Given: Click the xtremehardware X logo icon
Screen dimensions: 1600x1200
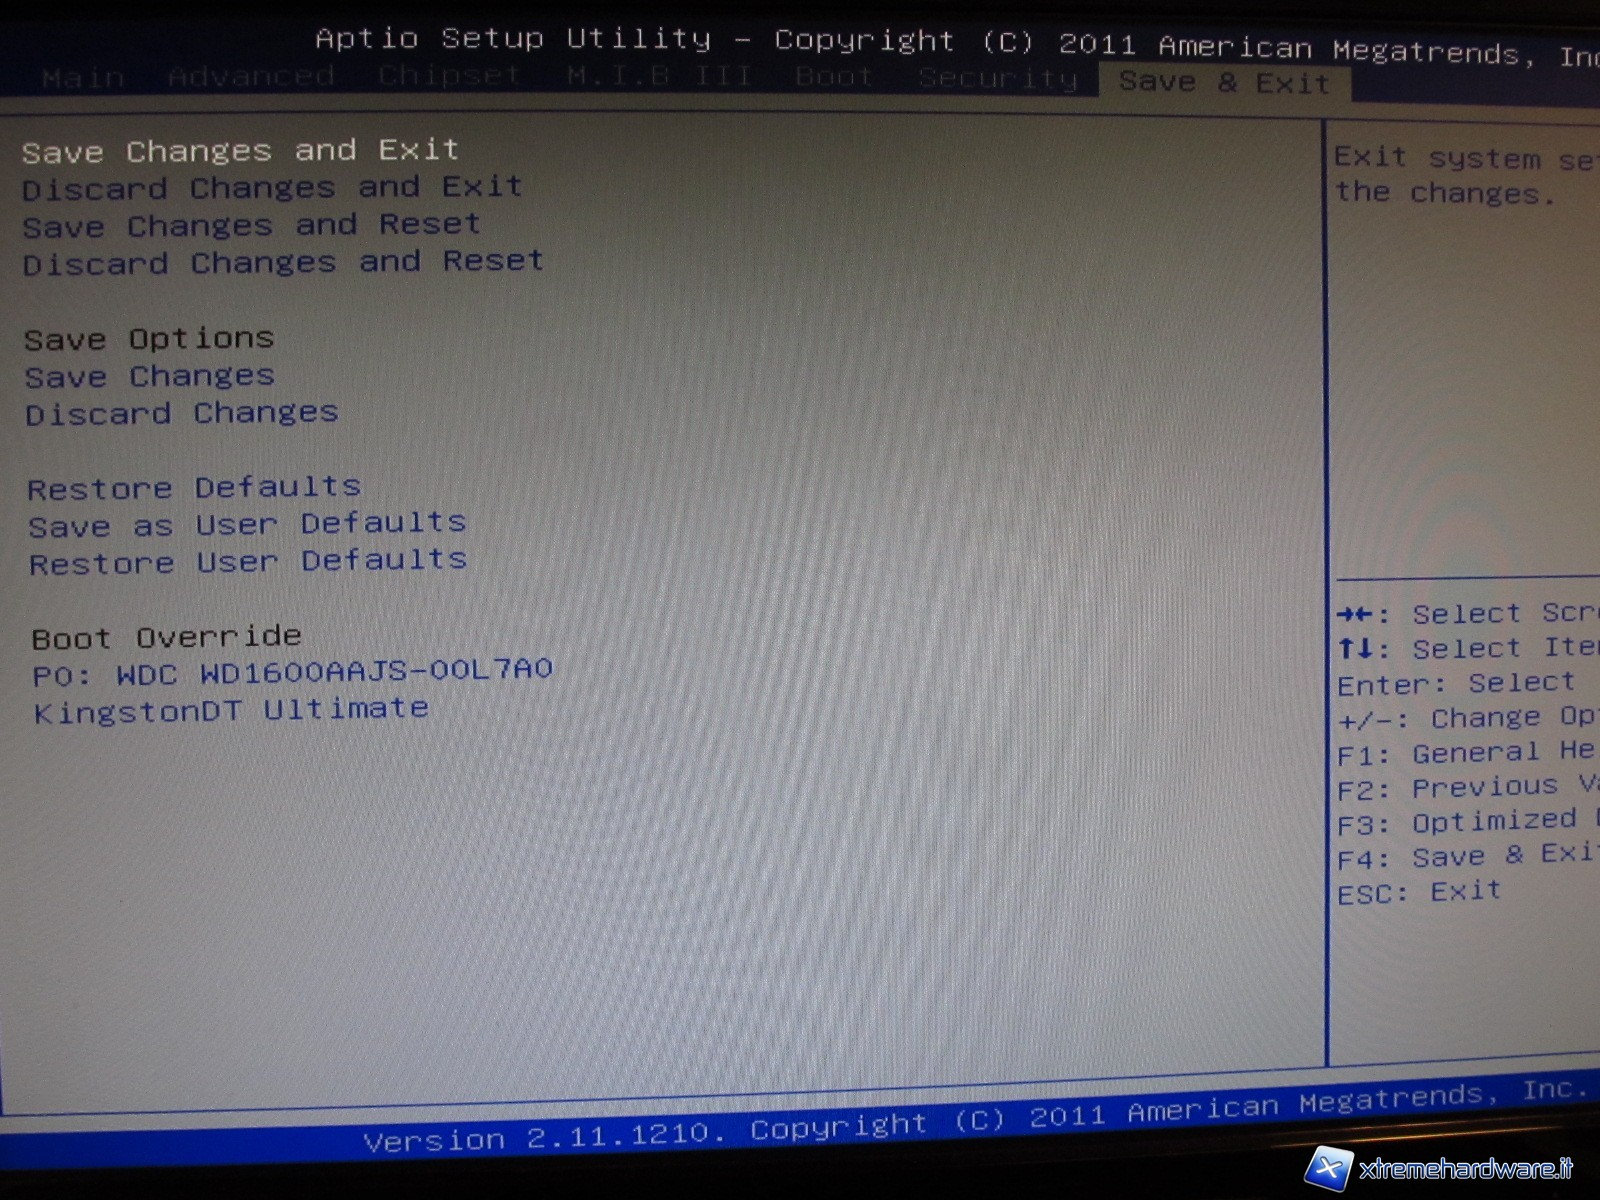Looking at the screenshot, I should click(1330, 1169).
